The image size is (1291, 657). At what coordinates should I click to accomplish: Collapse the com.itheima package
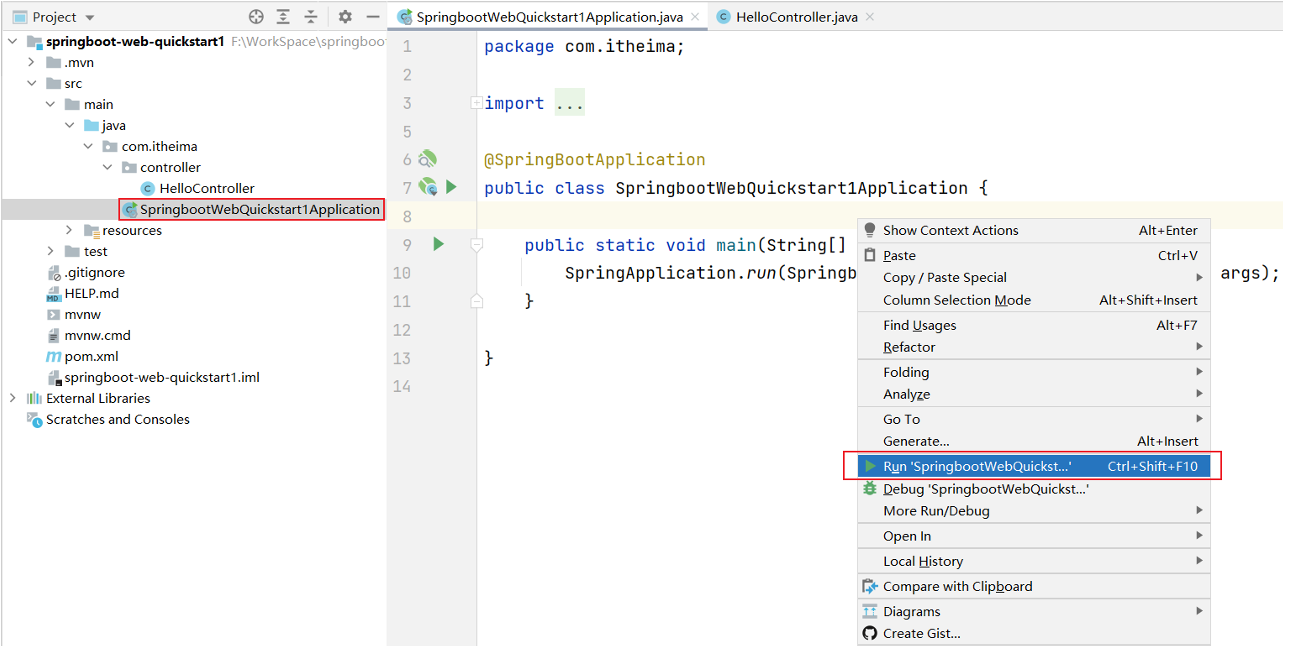point(88,146)
